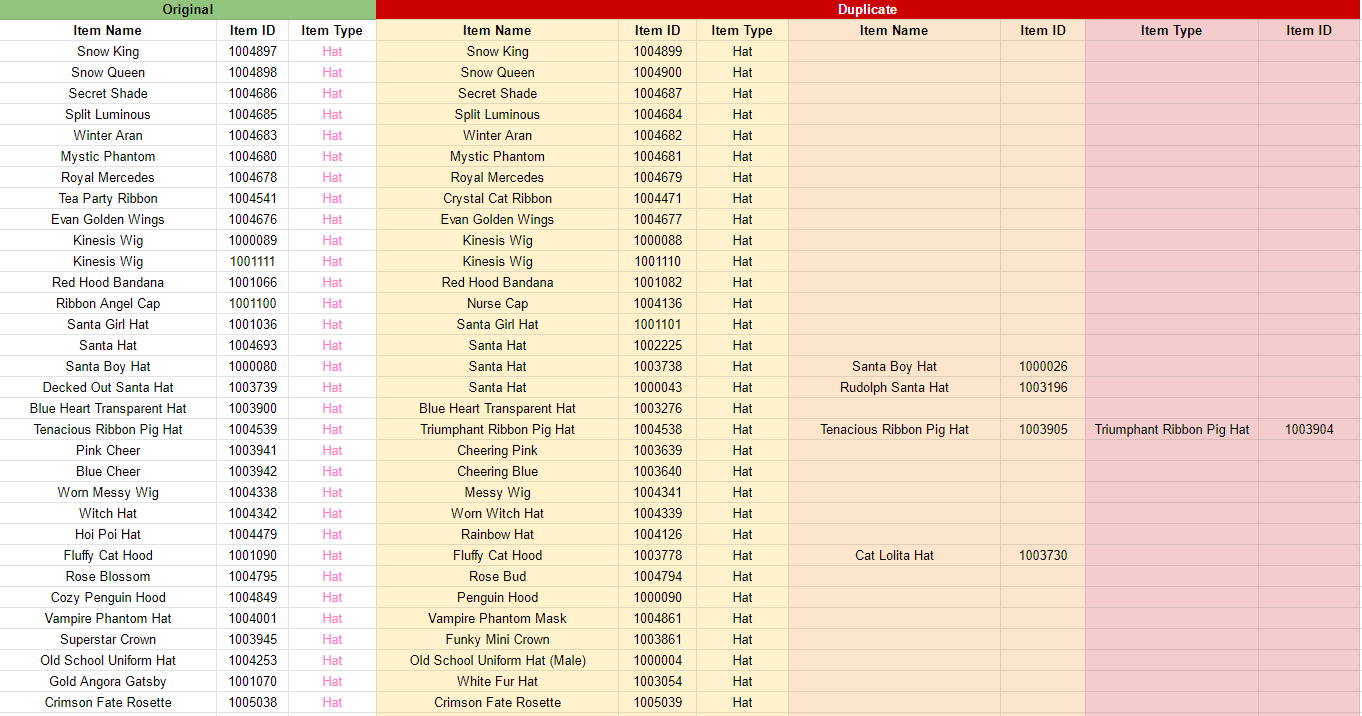The height and width of the screenshot is (716, 1362).
Task: Select the Original "Secret Shade" cell
Action: (108, 93)
